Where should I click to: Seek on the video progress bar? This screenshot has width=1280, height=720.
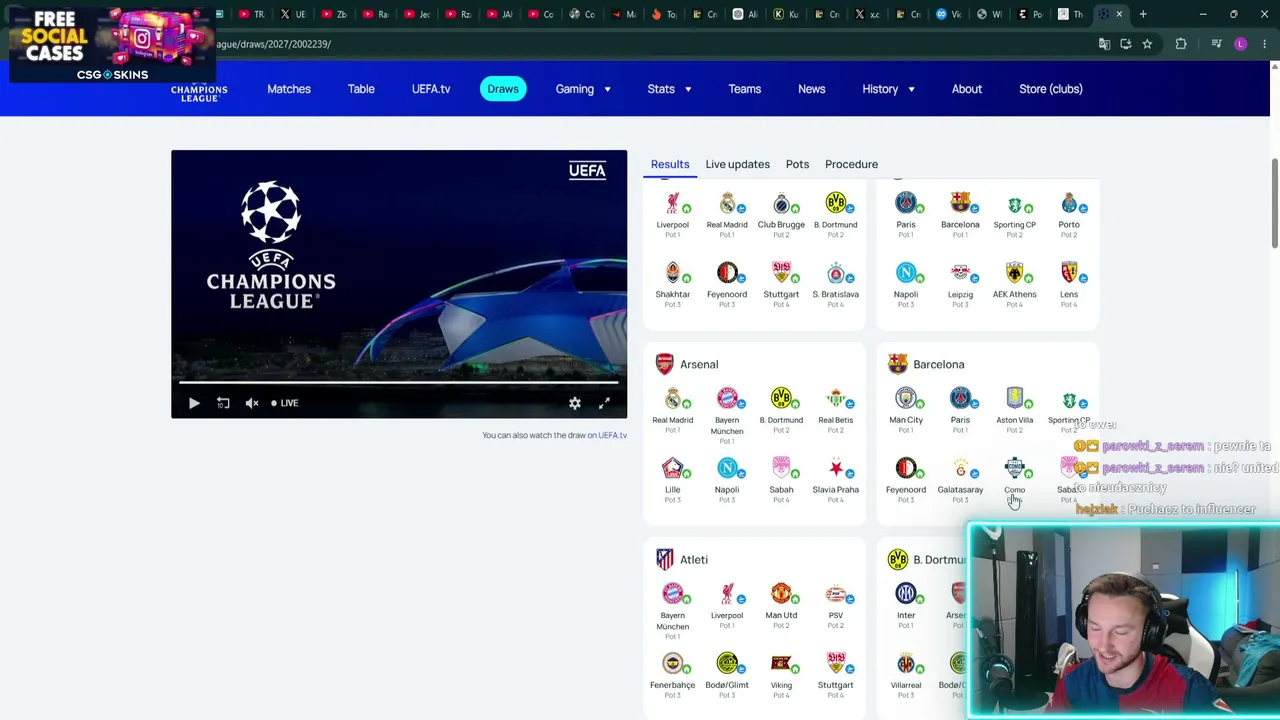coord(399,382)
